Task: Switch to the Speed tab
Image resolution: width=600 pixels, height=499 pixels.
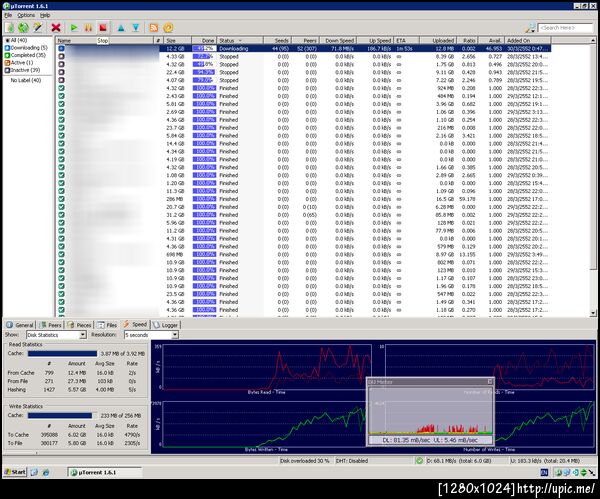Action: (135, 324)
